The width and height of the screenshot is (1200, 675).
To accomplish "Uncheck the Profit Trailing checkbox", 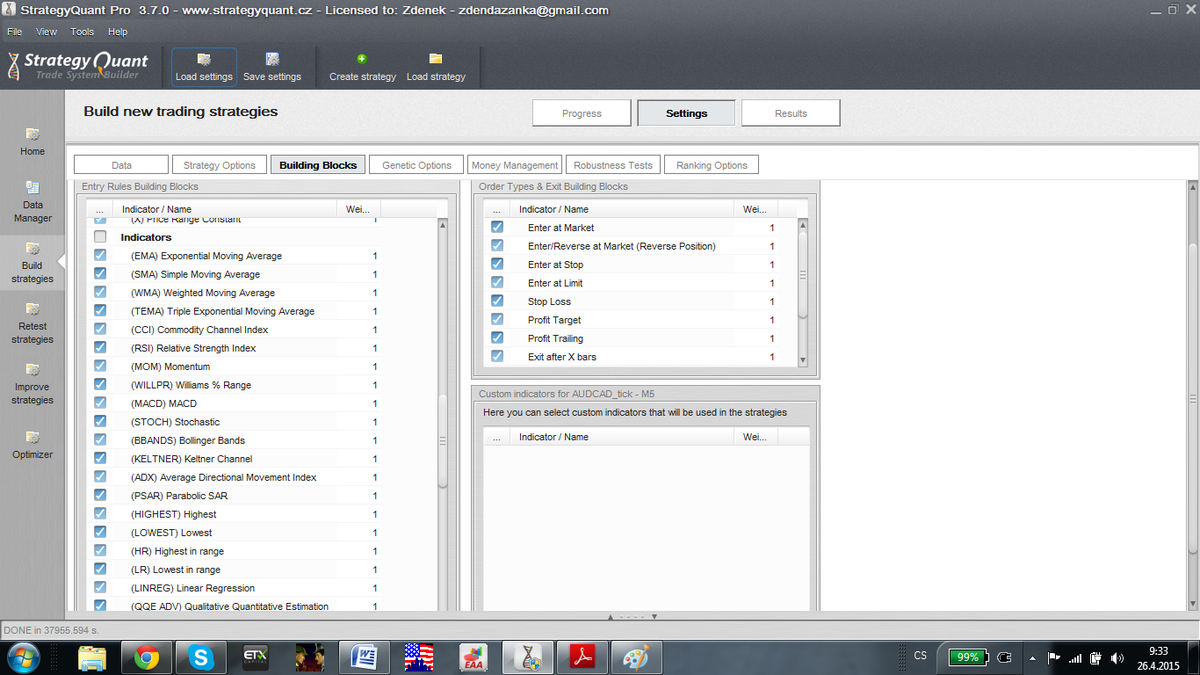I will point(497,338).
